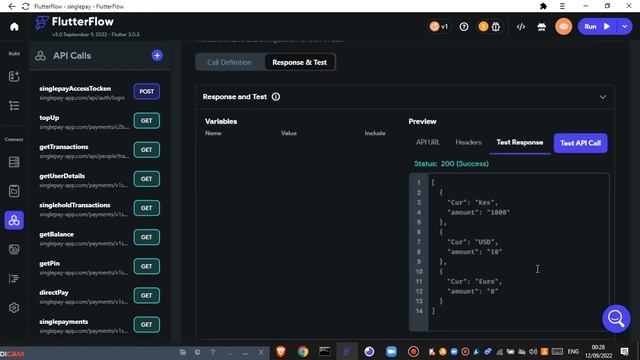Click the Test API Call button

[x=580, y=143]
